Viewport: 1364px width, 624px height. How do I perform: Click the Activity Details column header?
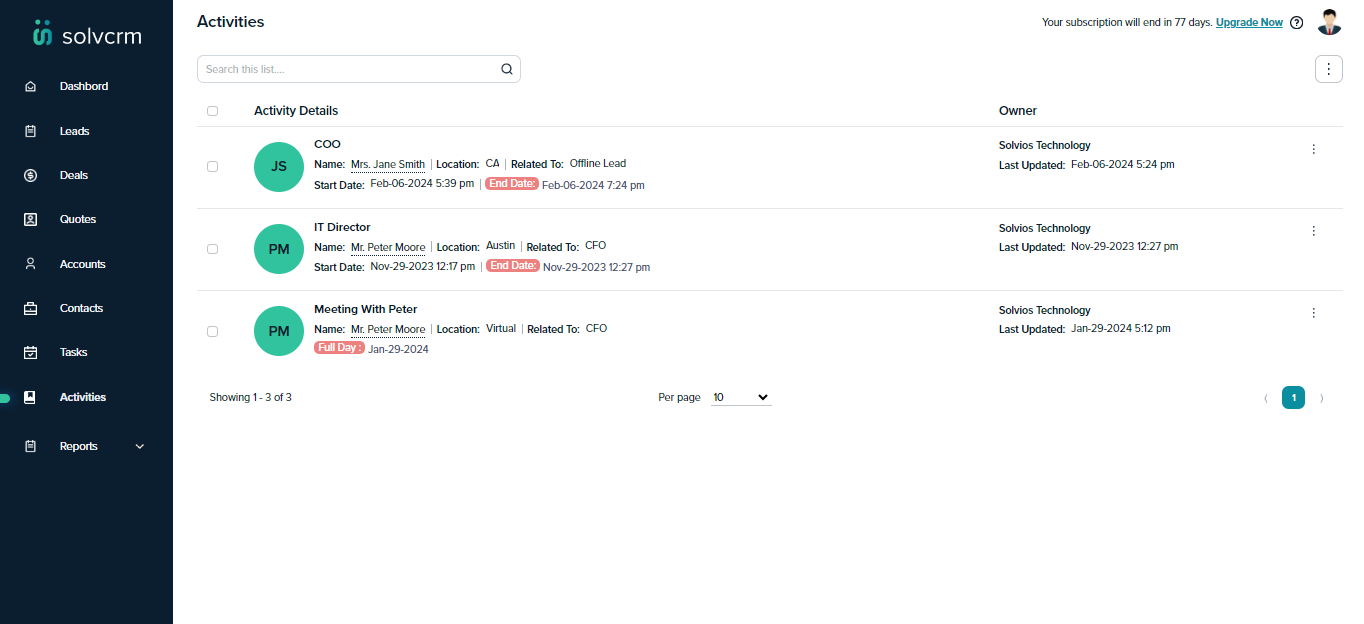click(x=296, y=111)
